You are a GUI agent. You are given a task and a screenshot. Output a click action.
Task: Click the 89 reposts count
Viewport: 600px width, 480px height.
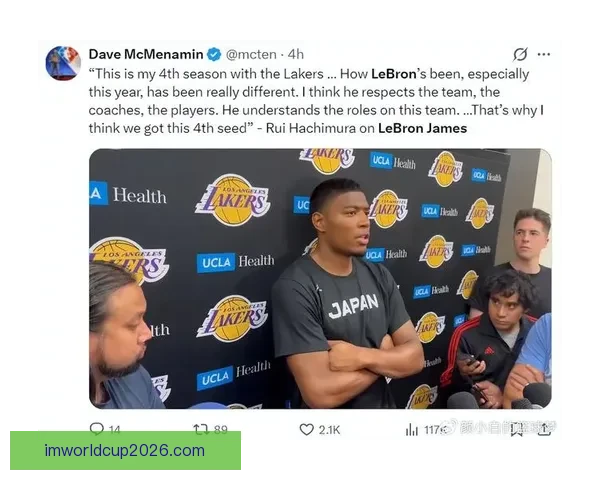pyautogui.click(x=221, y=429)
